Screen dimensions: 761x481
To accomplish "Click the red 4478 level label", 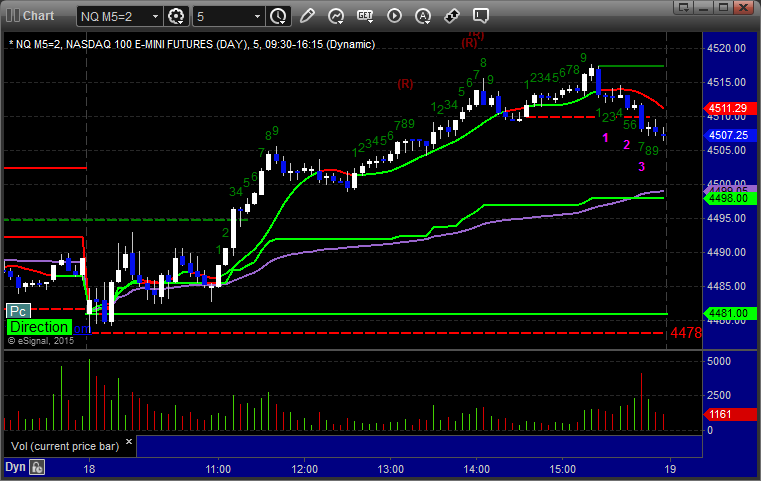I will pos(686,333).
